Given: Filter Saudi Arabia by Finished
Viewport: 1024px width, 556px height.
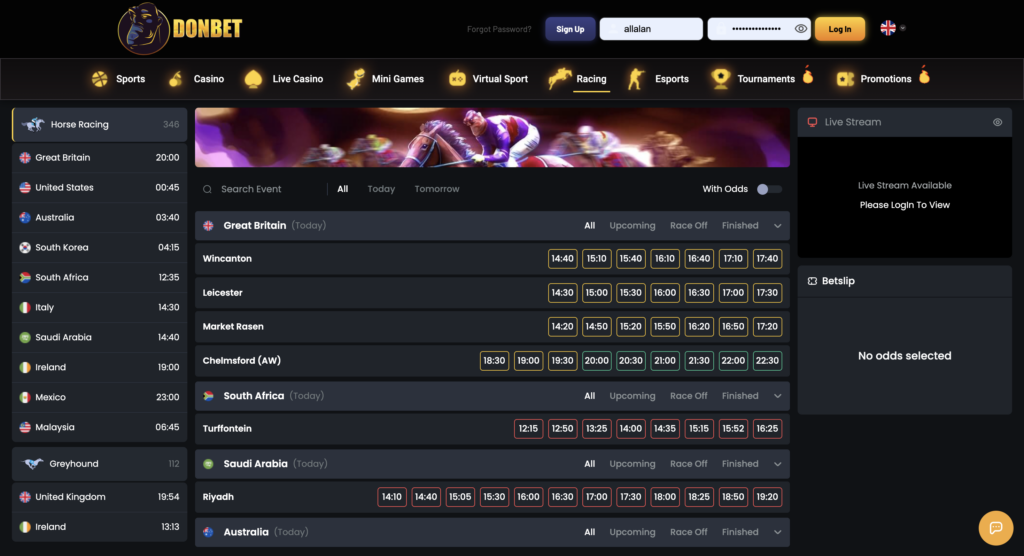Looking at the screenshot, I should 740,464.
